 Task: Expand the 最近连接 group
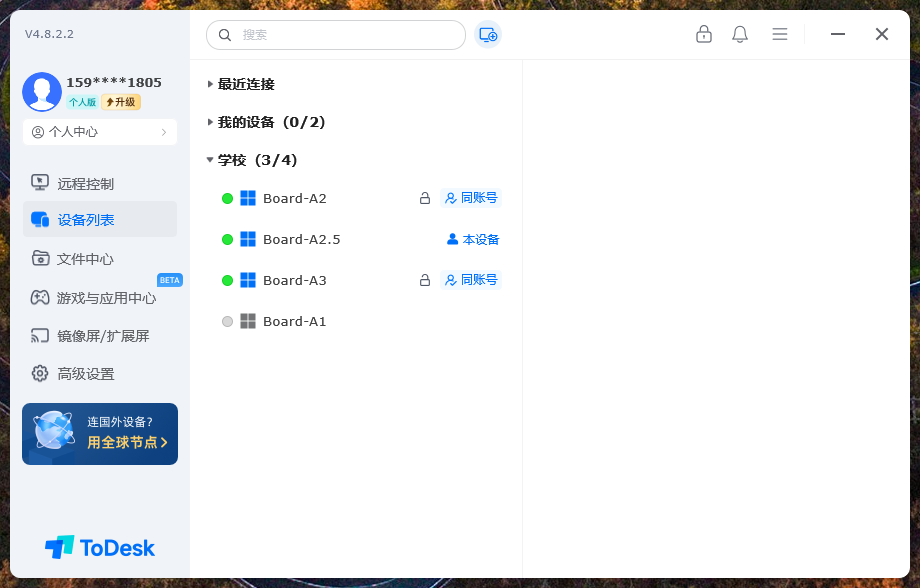tap(245, 85)
